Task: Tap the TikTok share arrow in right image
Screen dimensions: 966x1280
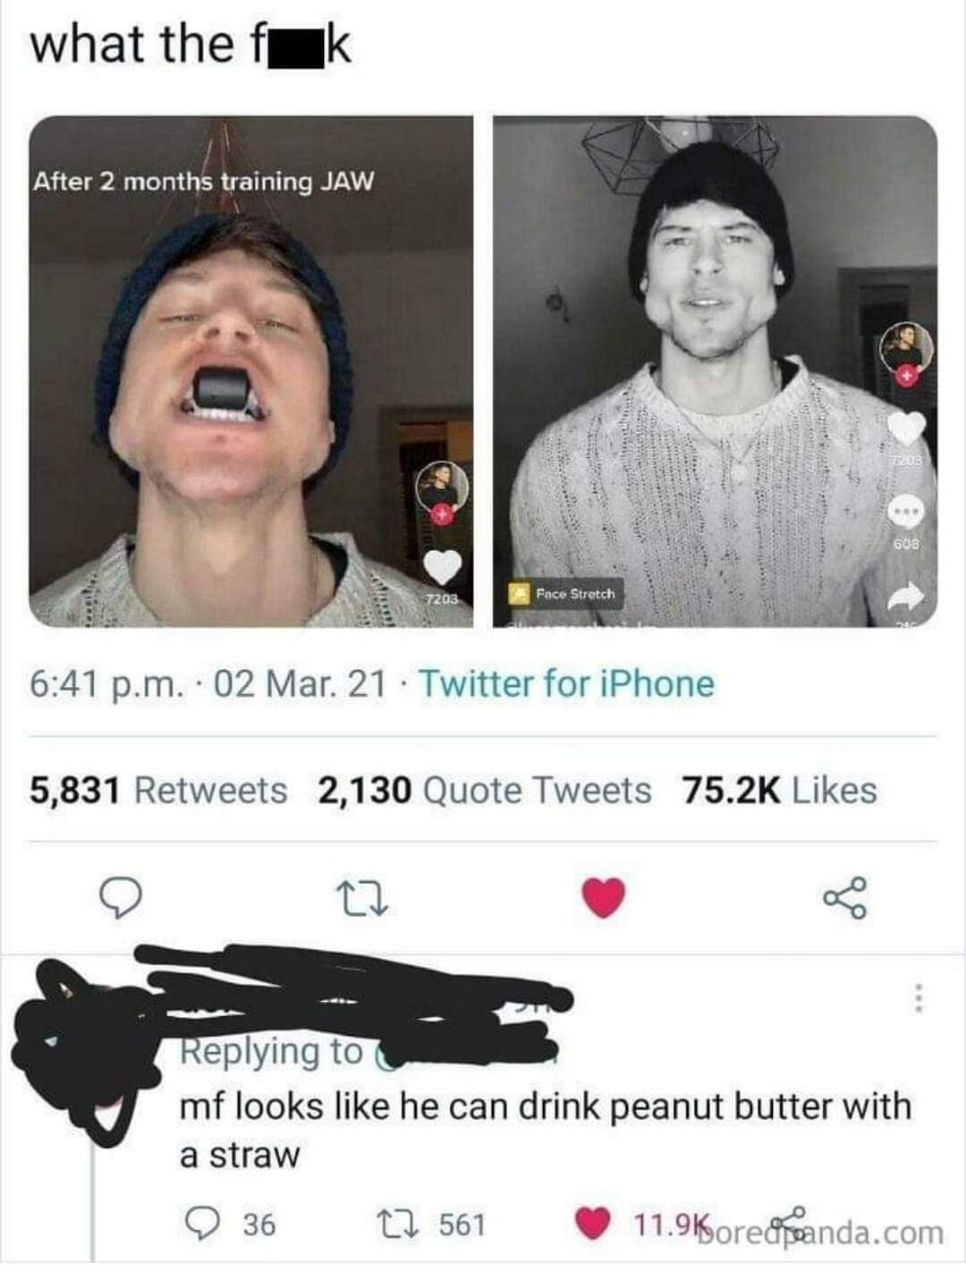Action: 905,596
